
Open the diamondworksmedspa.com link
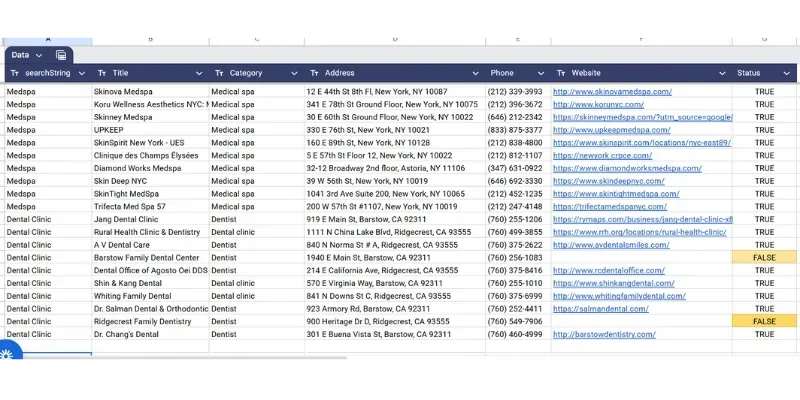627,168
